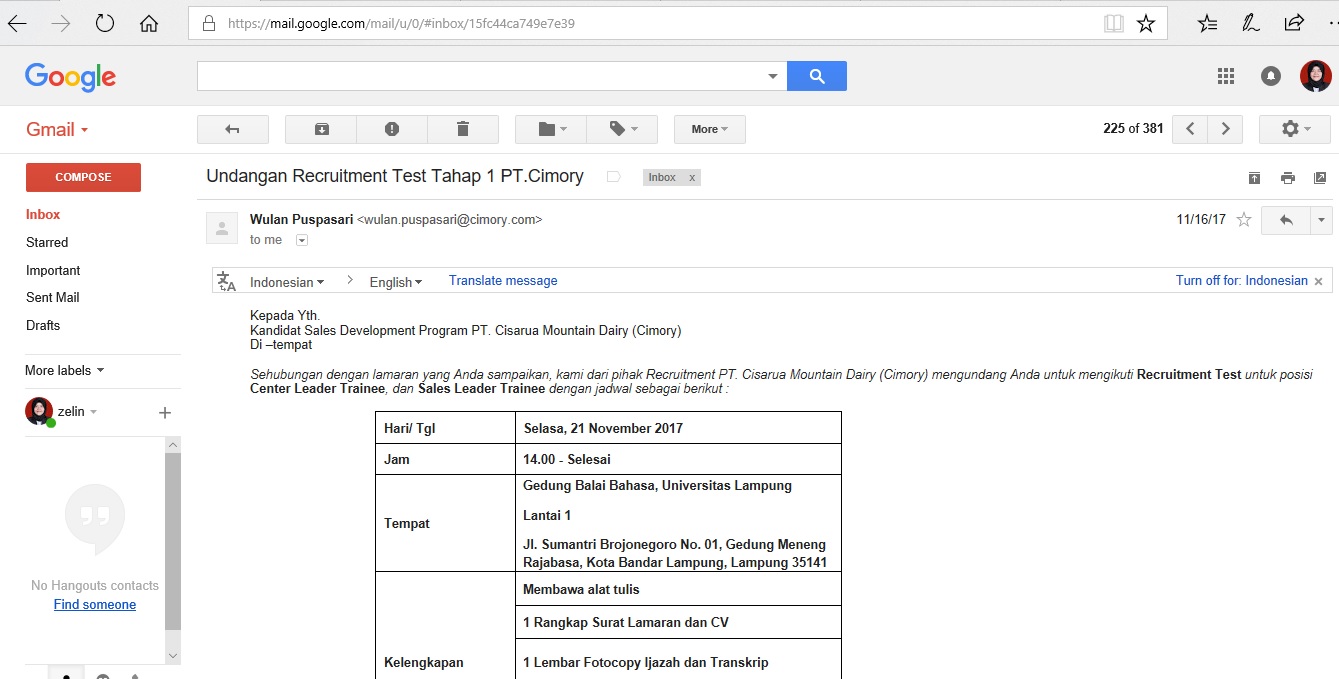Click the blue Gmail search button
This screenshot has height=679, width=1339.
[817, 76]
